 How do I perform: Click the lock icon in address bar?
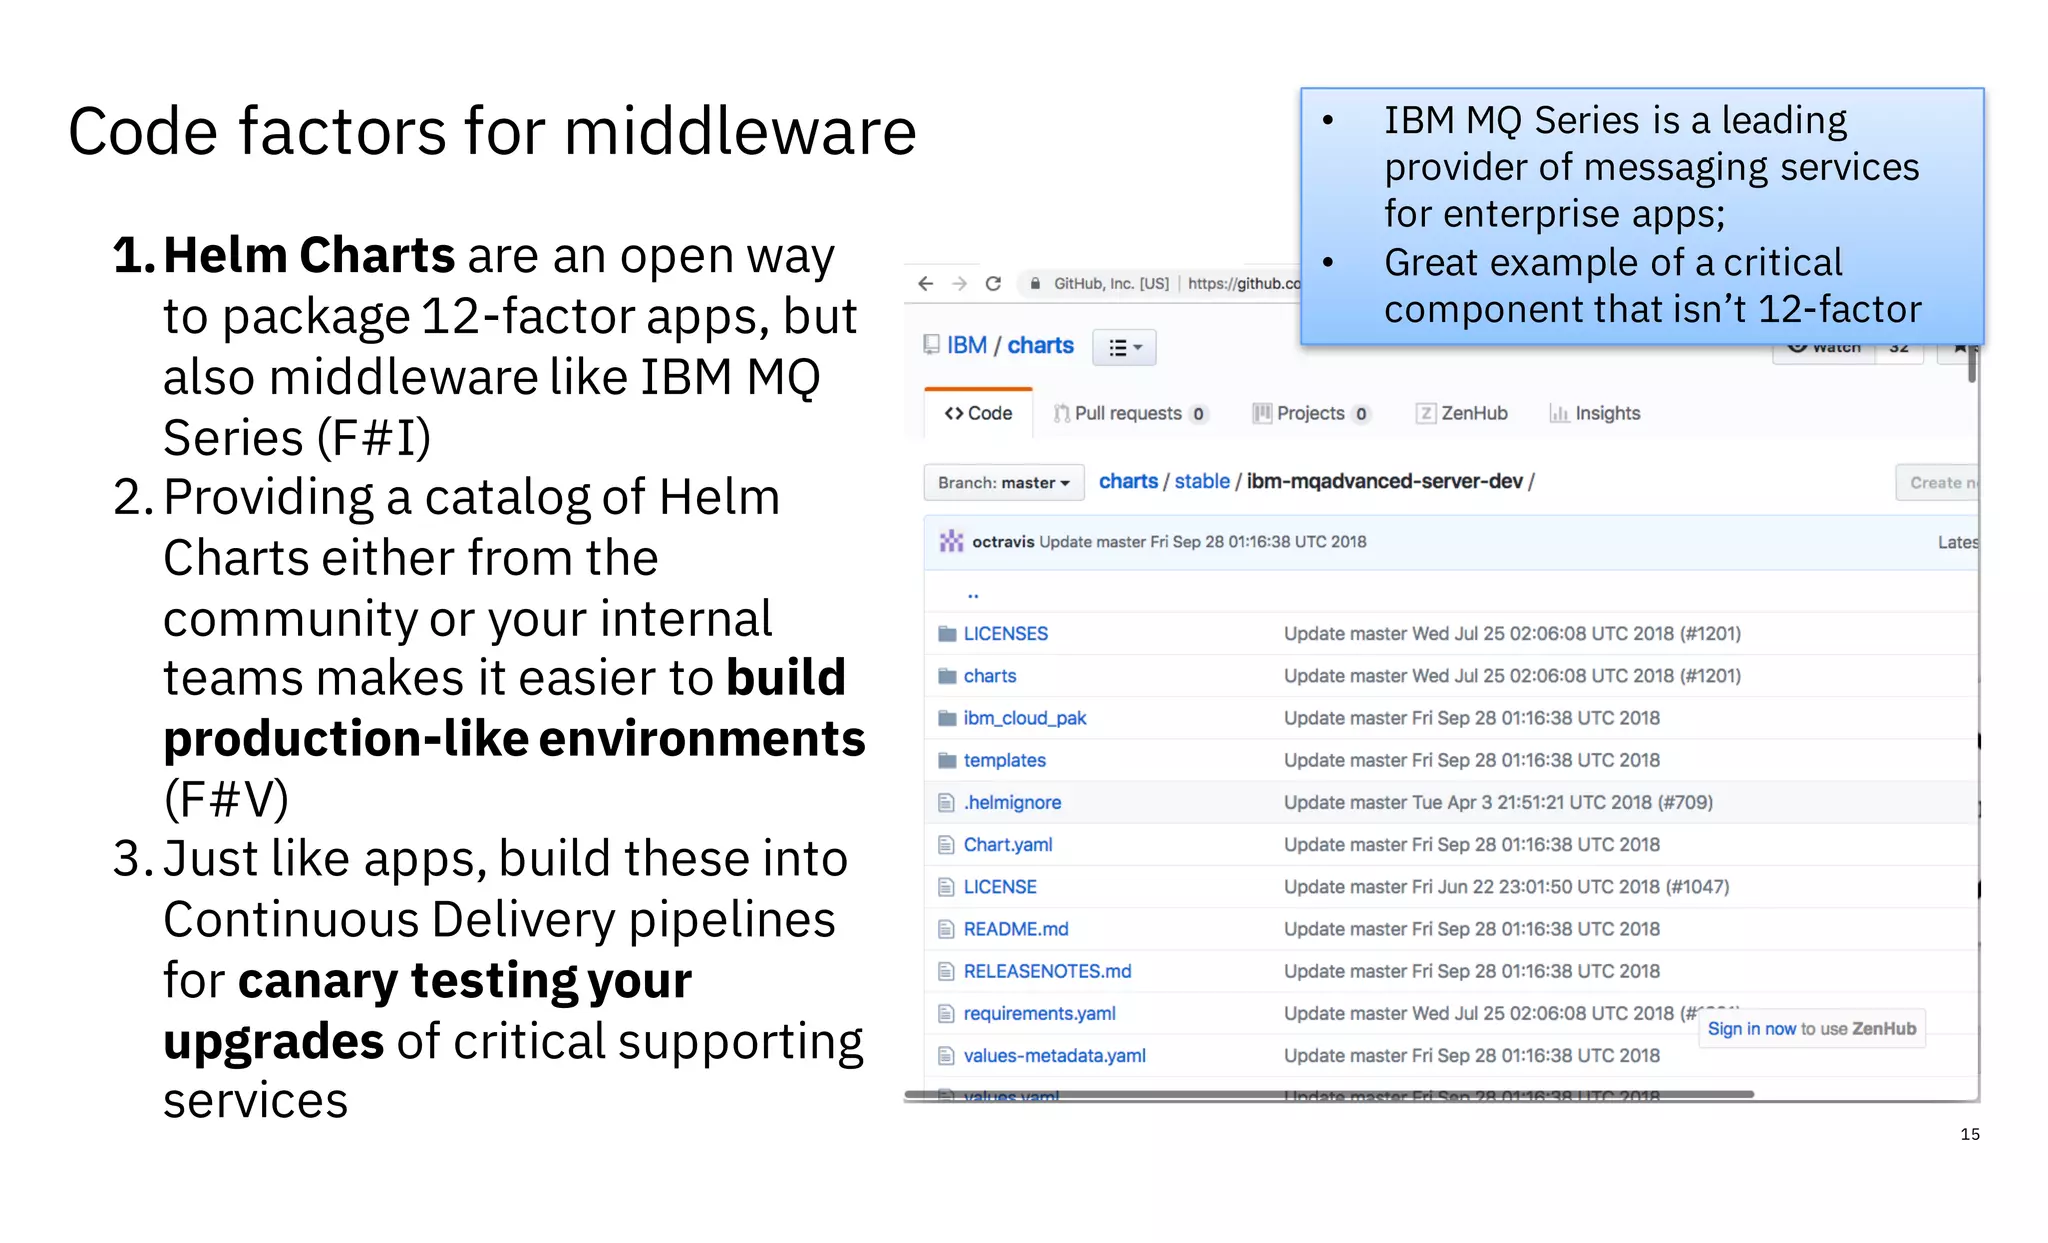pos(1036,284)
